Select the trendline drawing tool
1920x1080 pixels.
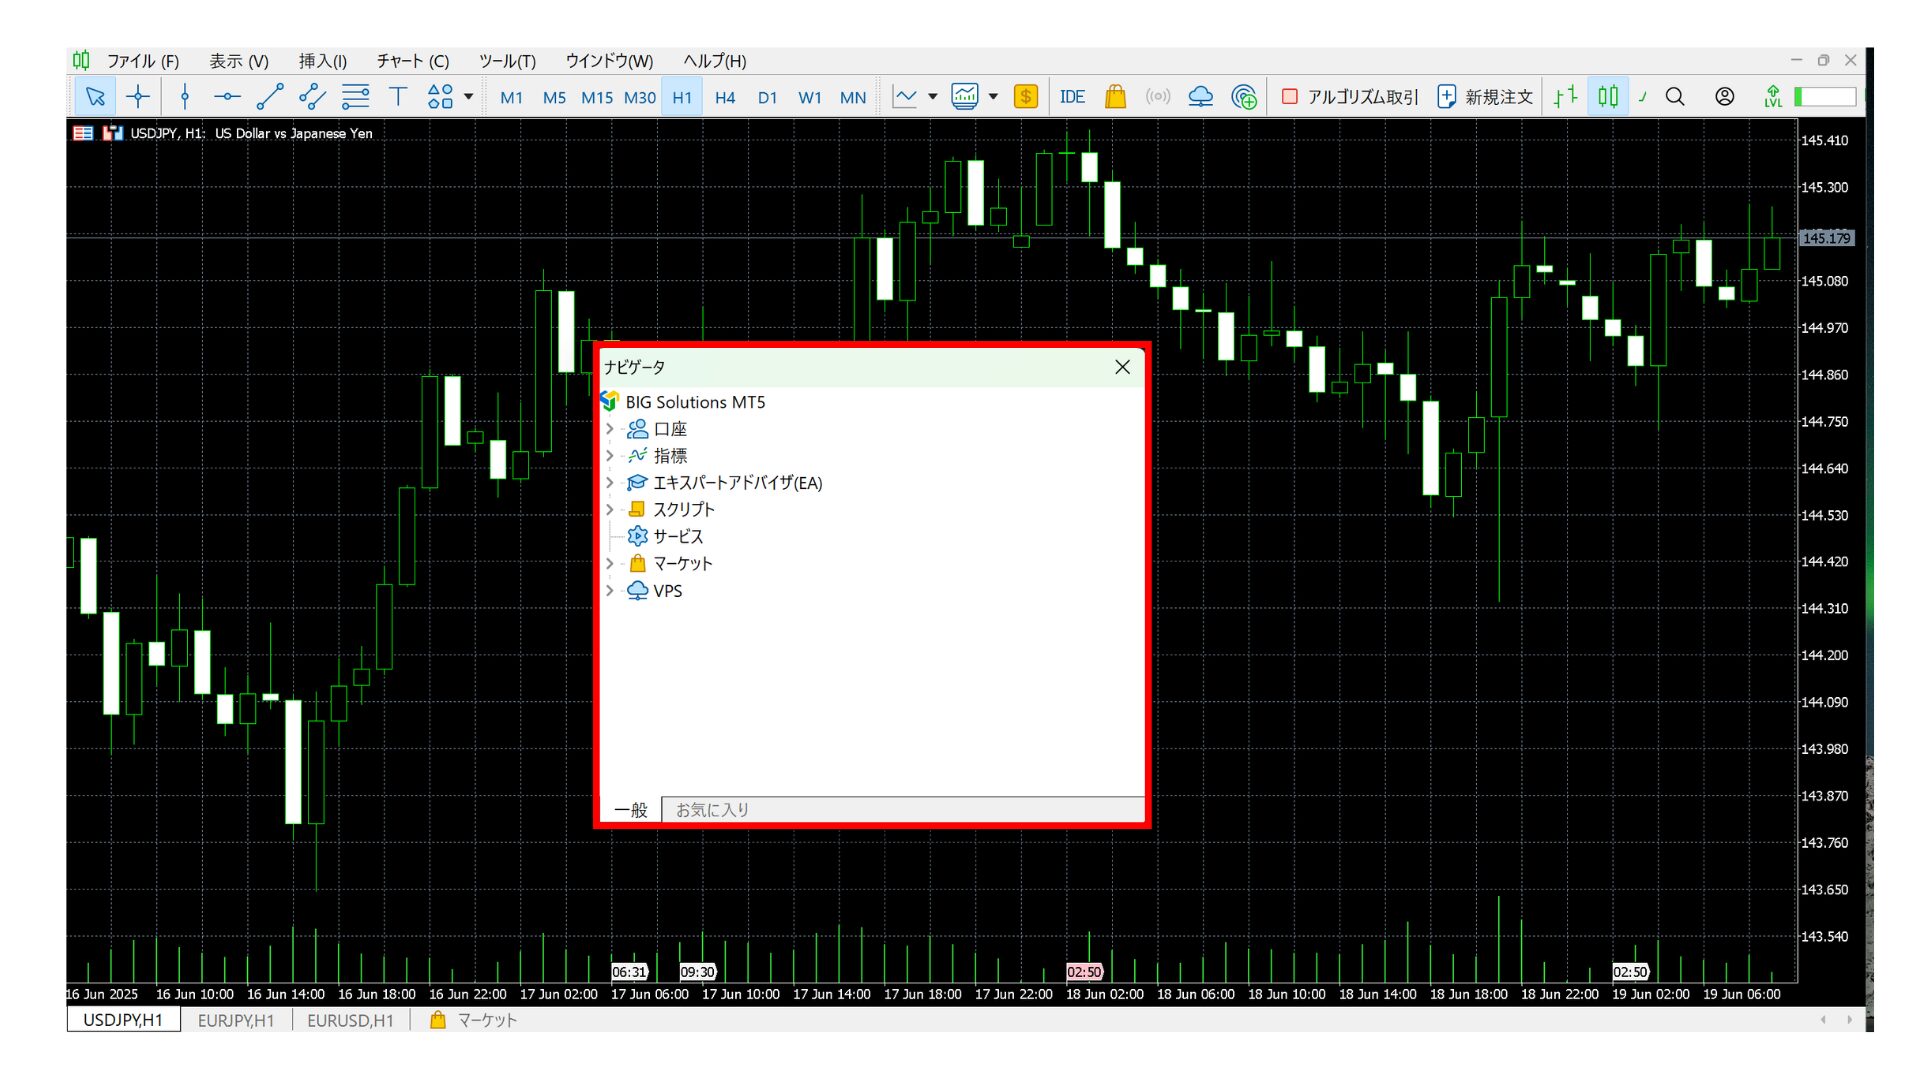(269, 97)
